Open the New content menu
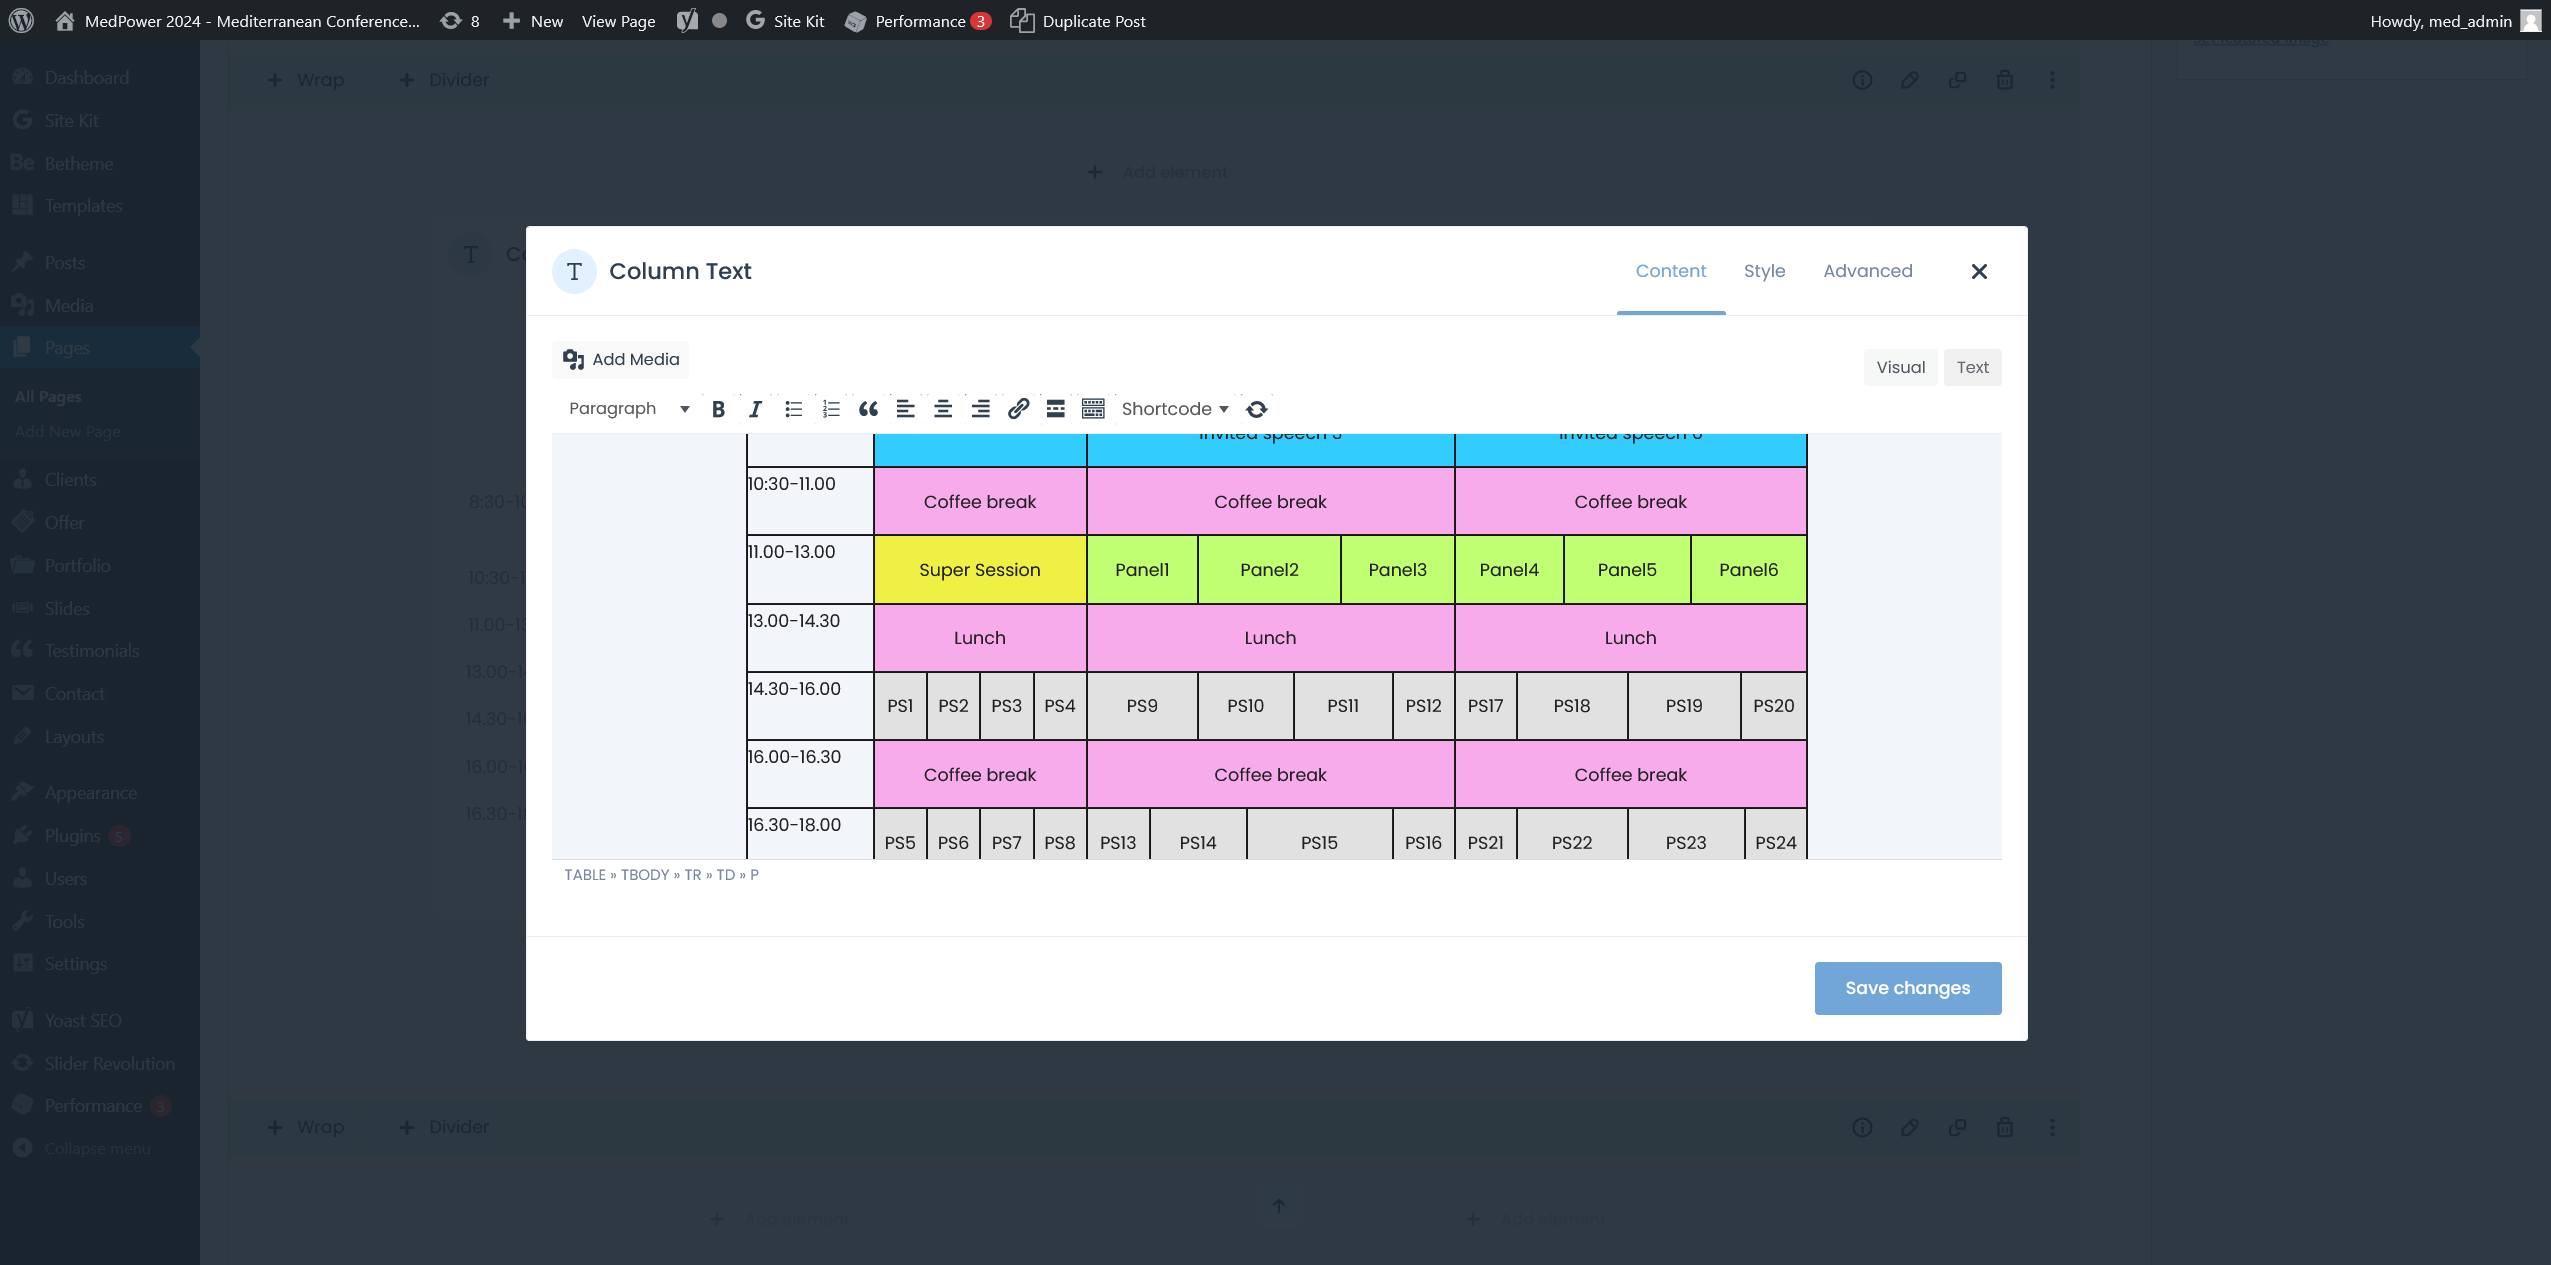Screen dimensions: 2551x1265 [x=533, y=20]
